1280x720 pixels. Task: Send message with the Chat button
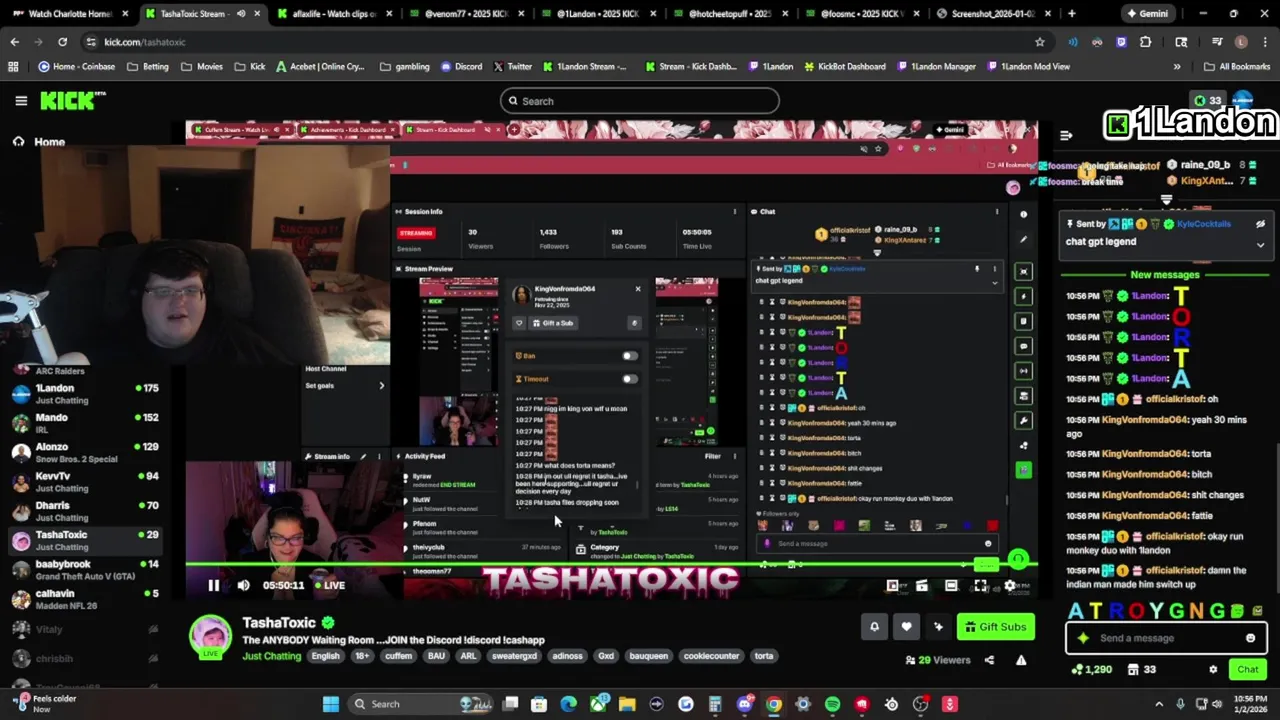click(1248, 670)
